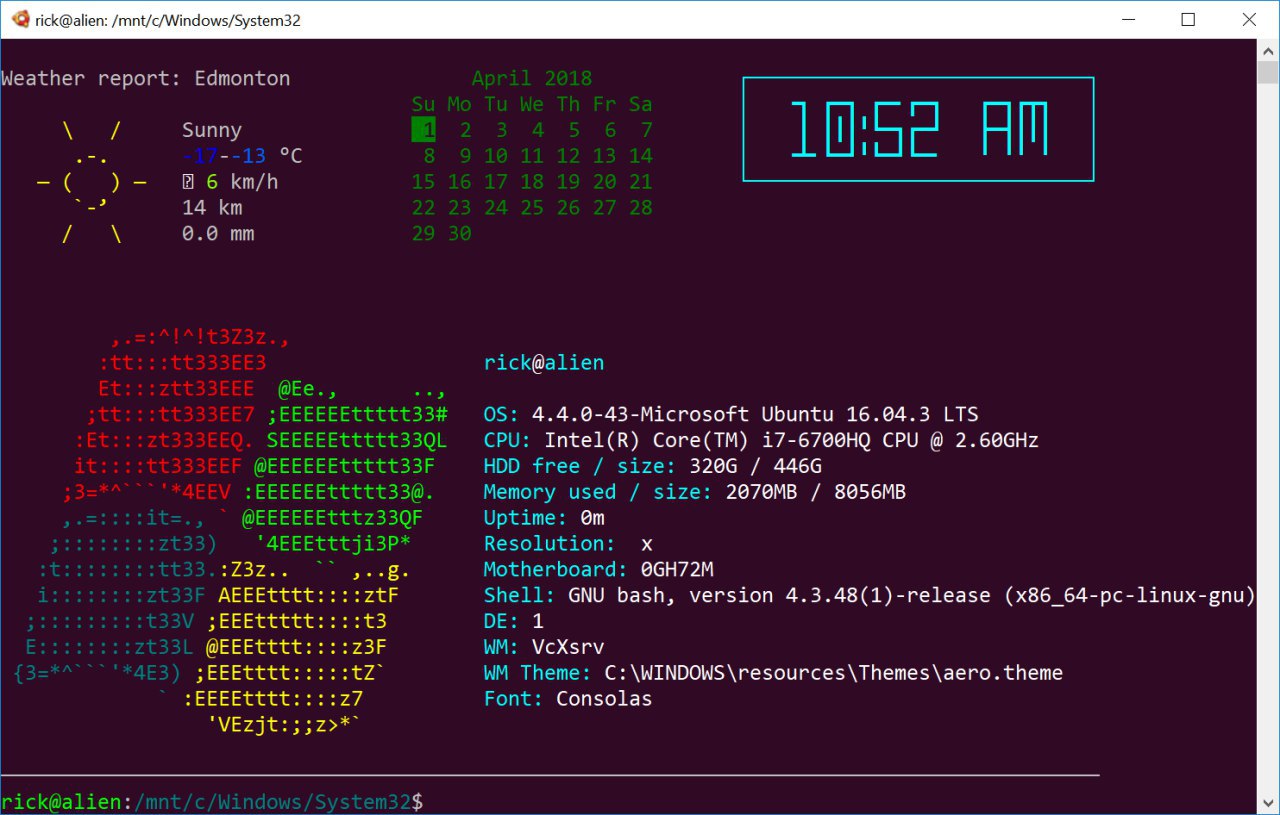Click 'rick@alien' above the system info

click(x=544, y=363)
